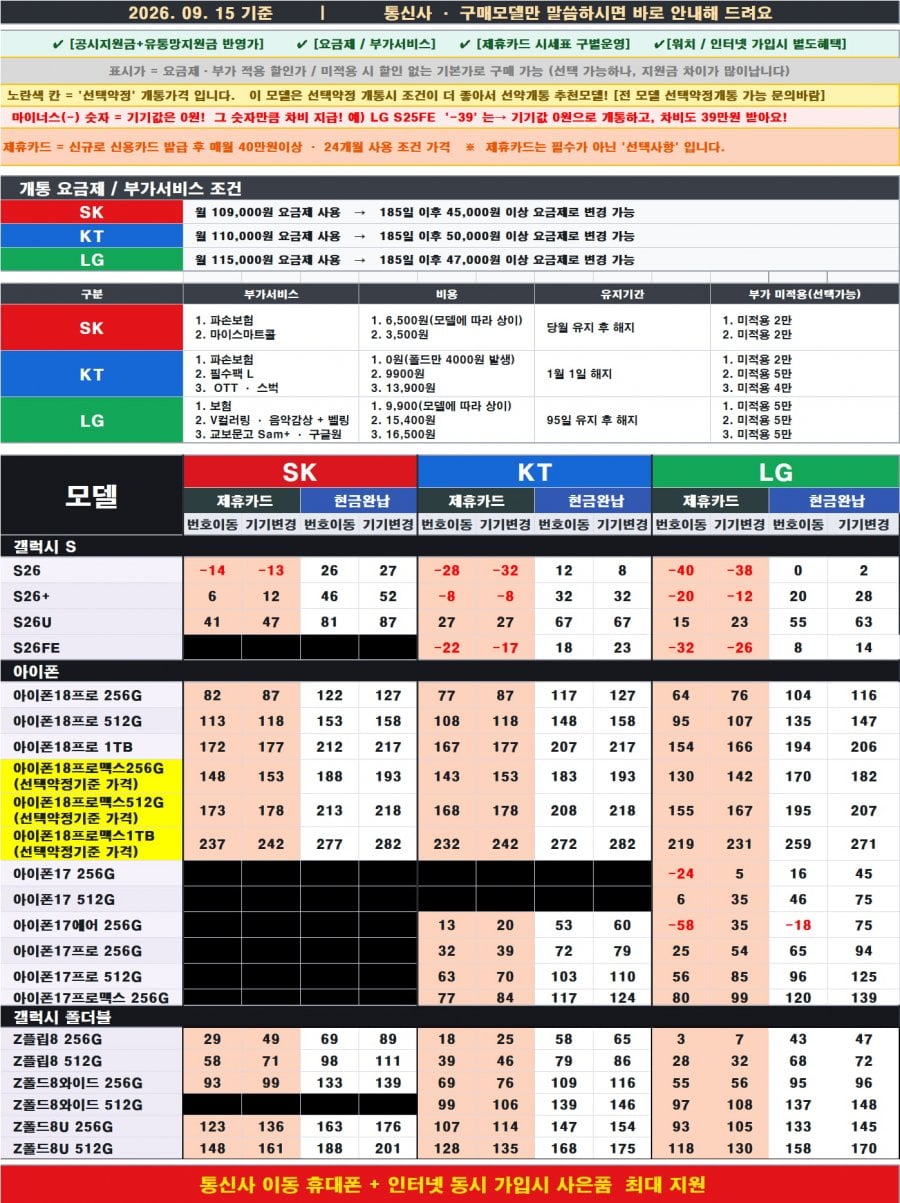The height and width of the screenshot is (1203, 900).
Task: Click the '아이폰17프로맥스 256G' row label
Action: tap(92, 997)
